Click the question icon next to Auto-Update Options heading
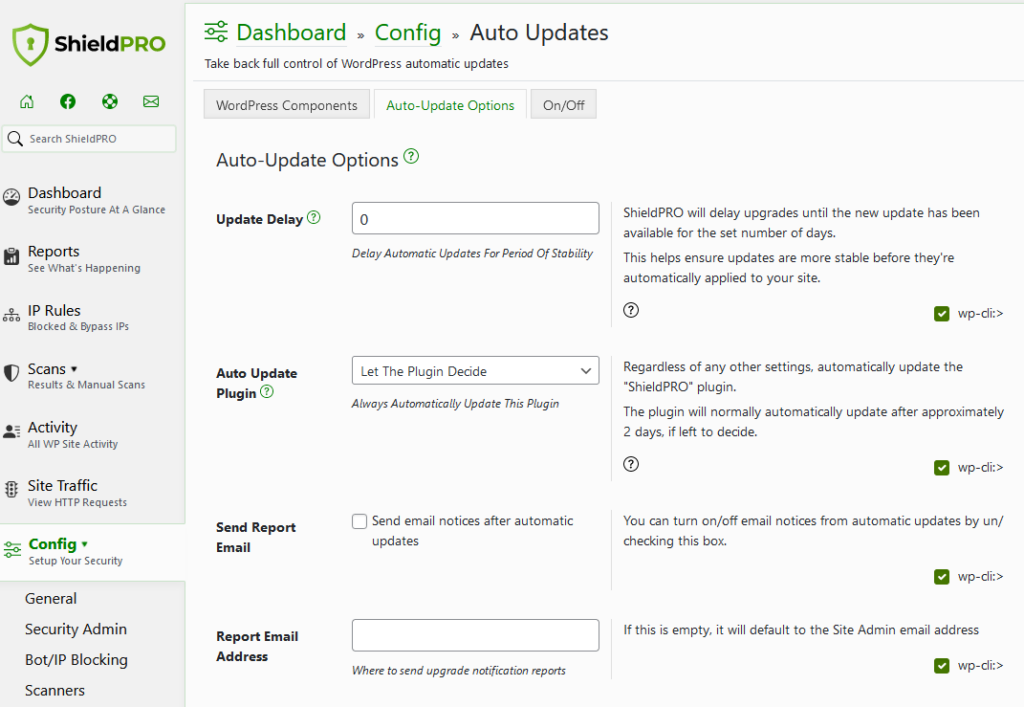The image size is (1024, 707). (411, 157)
